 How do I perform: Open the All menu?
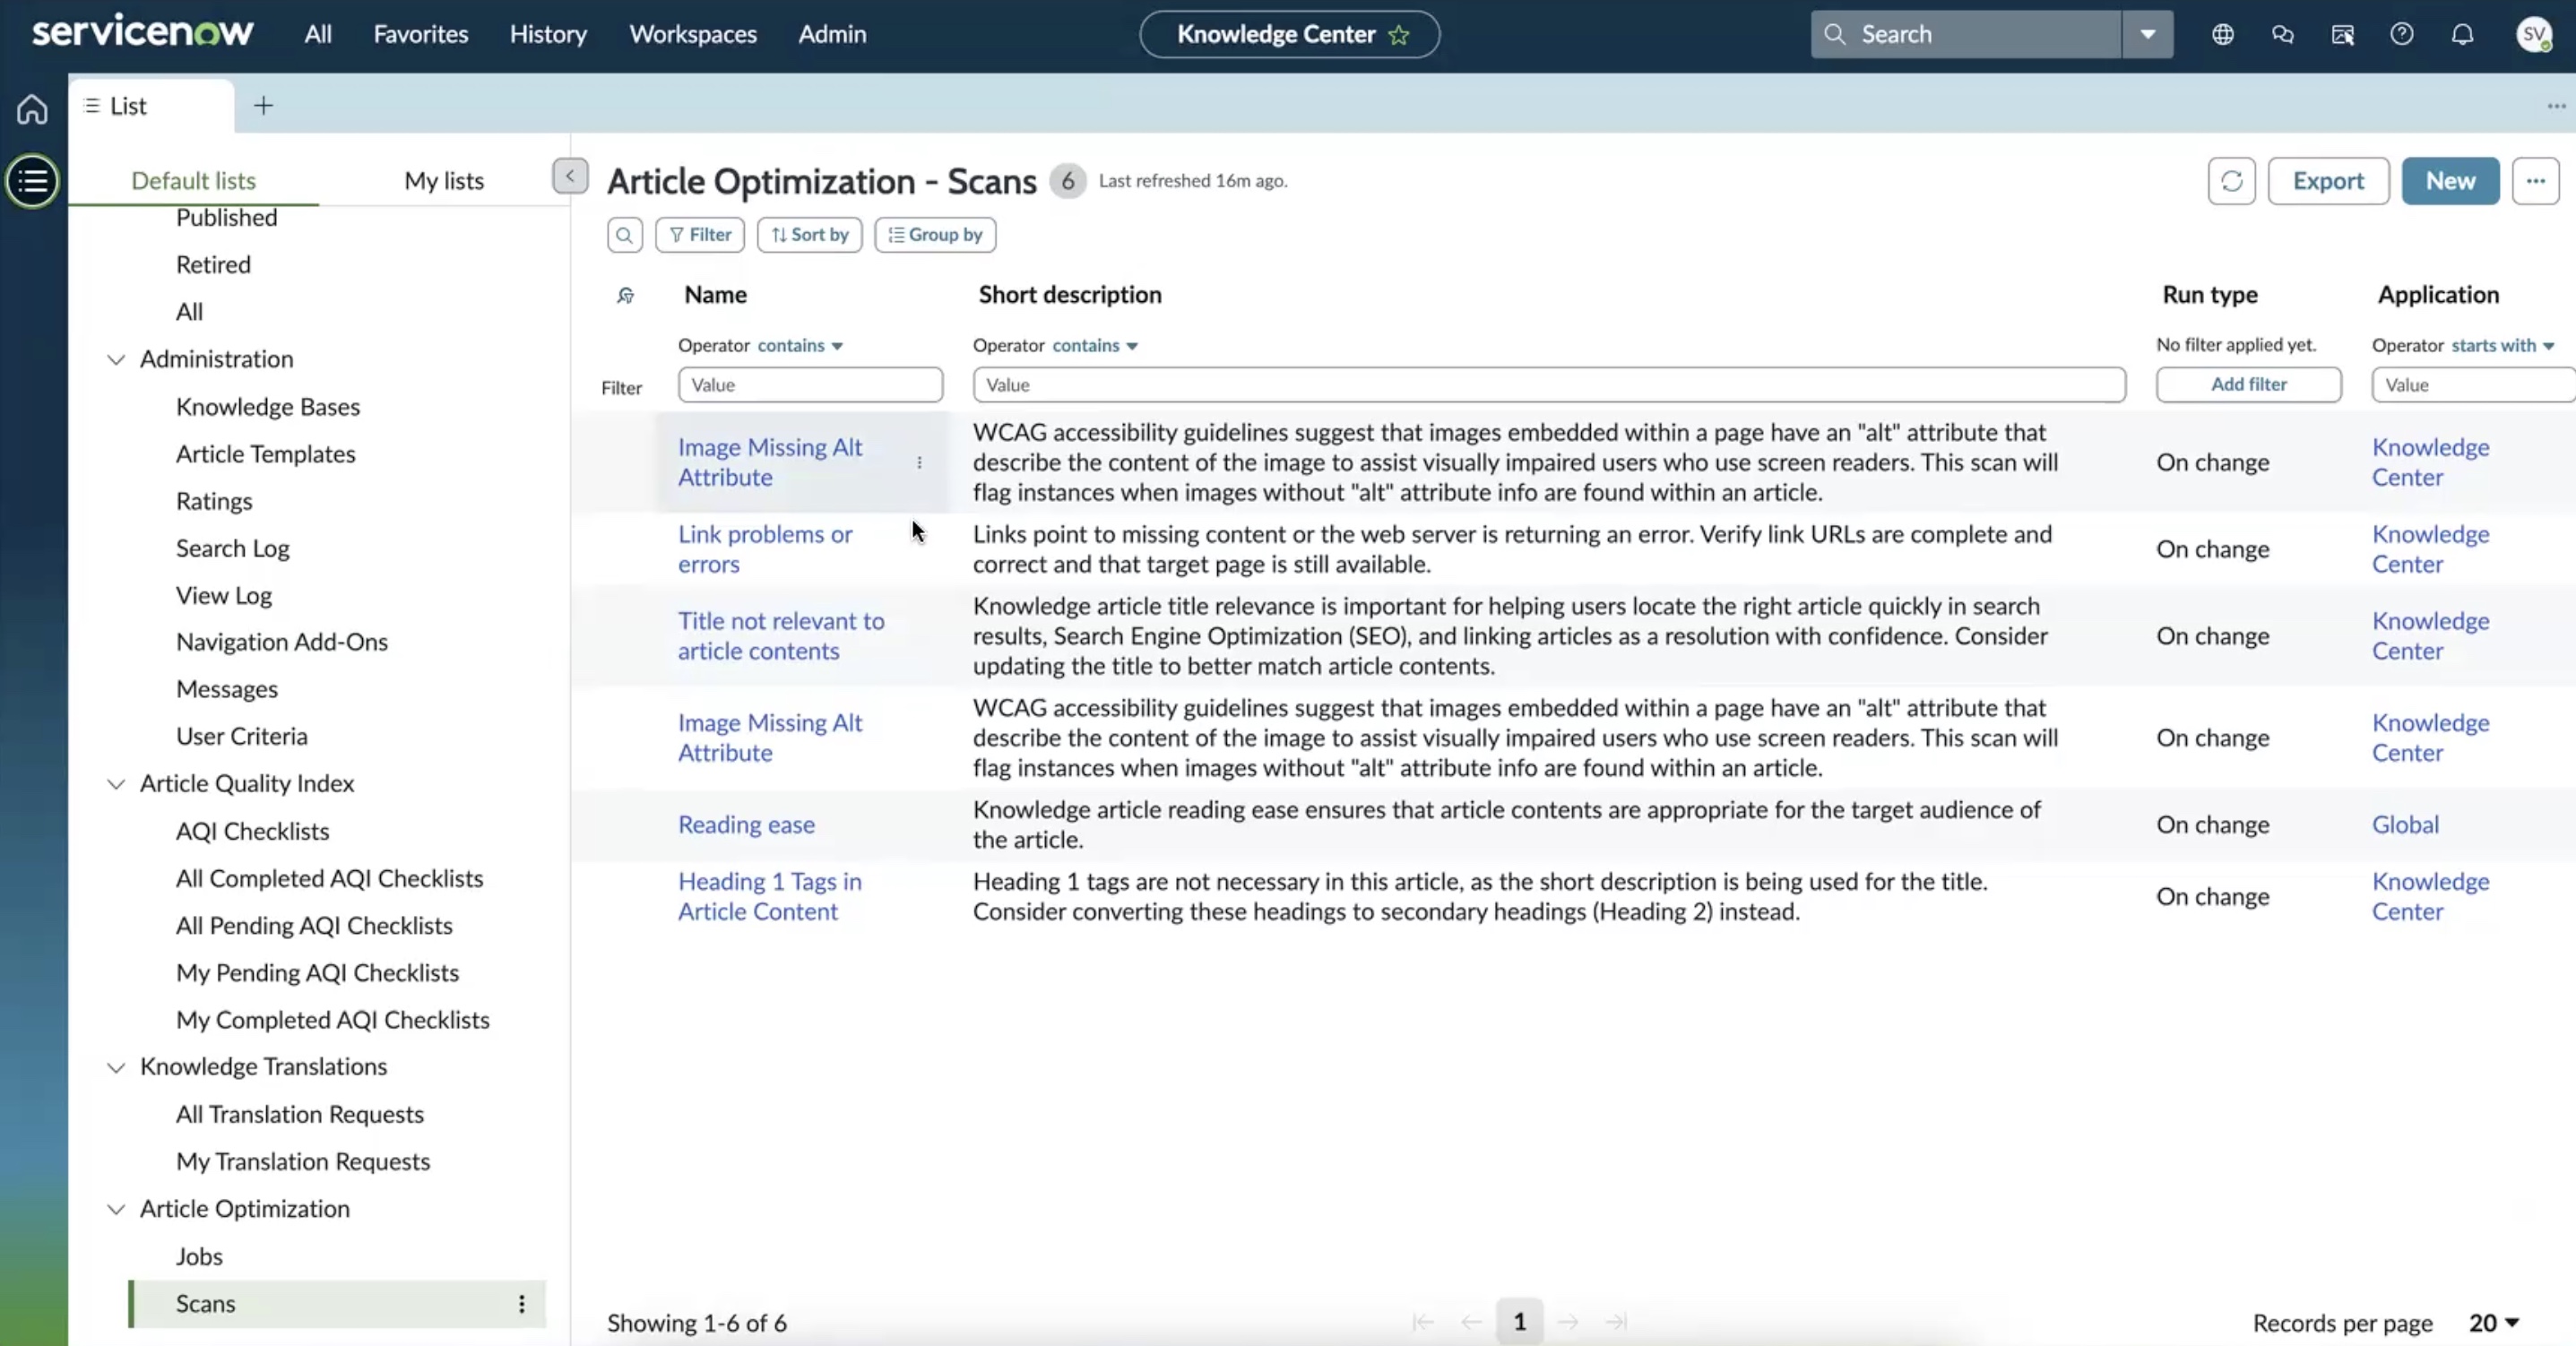click(x=318, y=34)
